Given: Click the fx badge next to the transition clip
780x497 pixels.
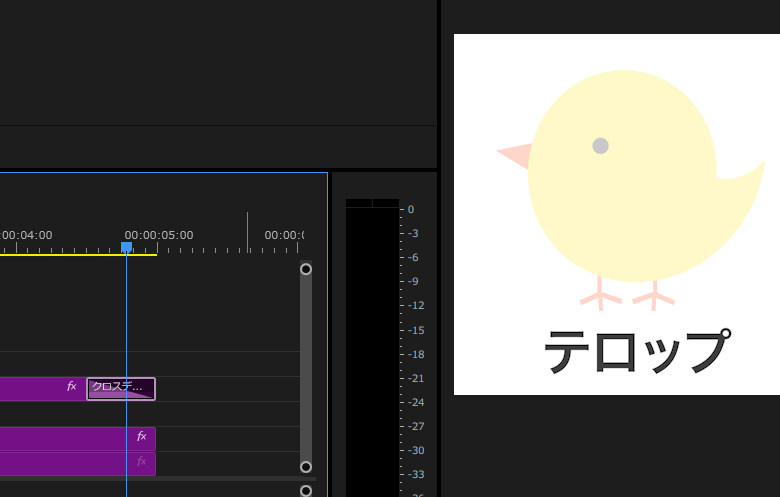Looking at the screenshot, I should (x=72, y=386).
